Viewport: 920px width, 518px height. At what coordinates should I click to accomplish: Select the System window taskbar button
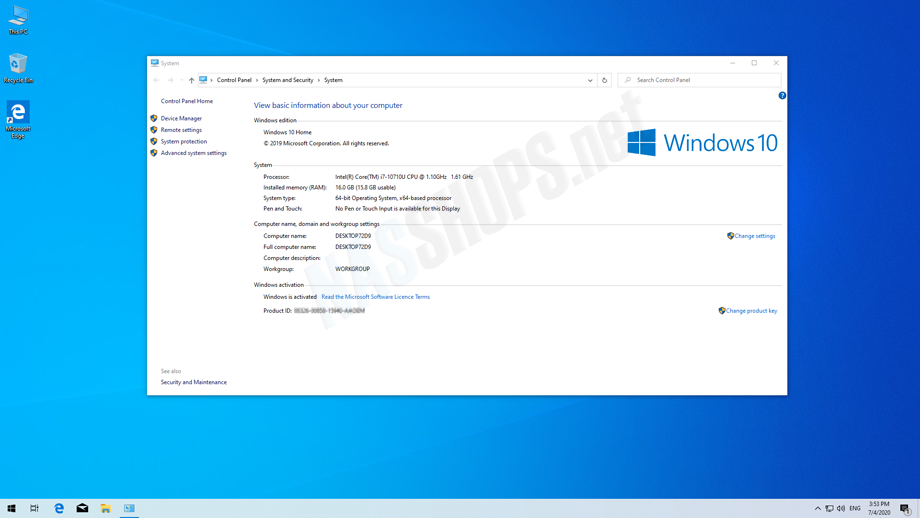coord(129,508)
